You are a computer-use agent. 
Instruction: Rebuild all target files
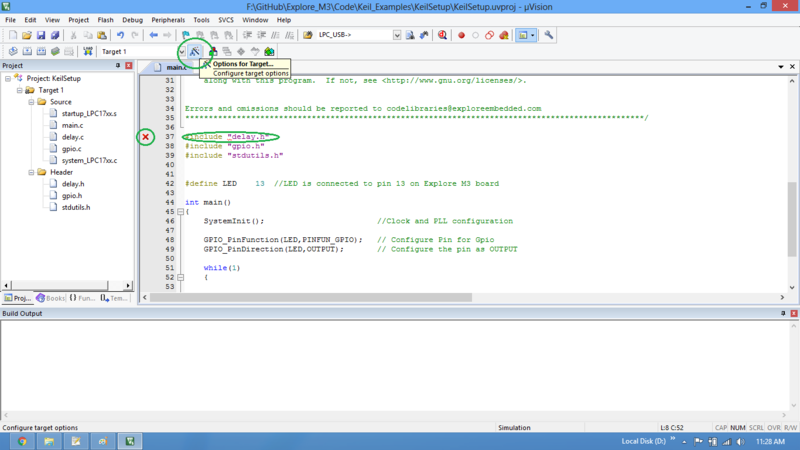[x=41, y=52]
